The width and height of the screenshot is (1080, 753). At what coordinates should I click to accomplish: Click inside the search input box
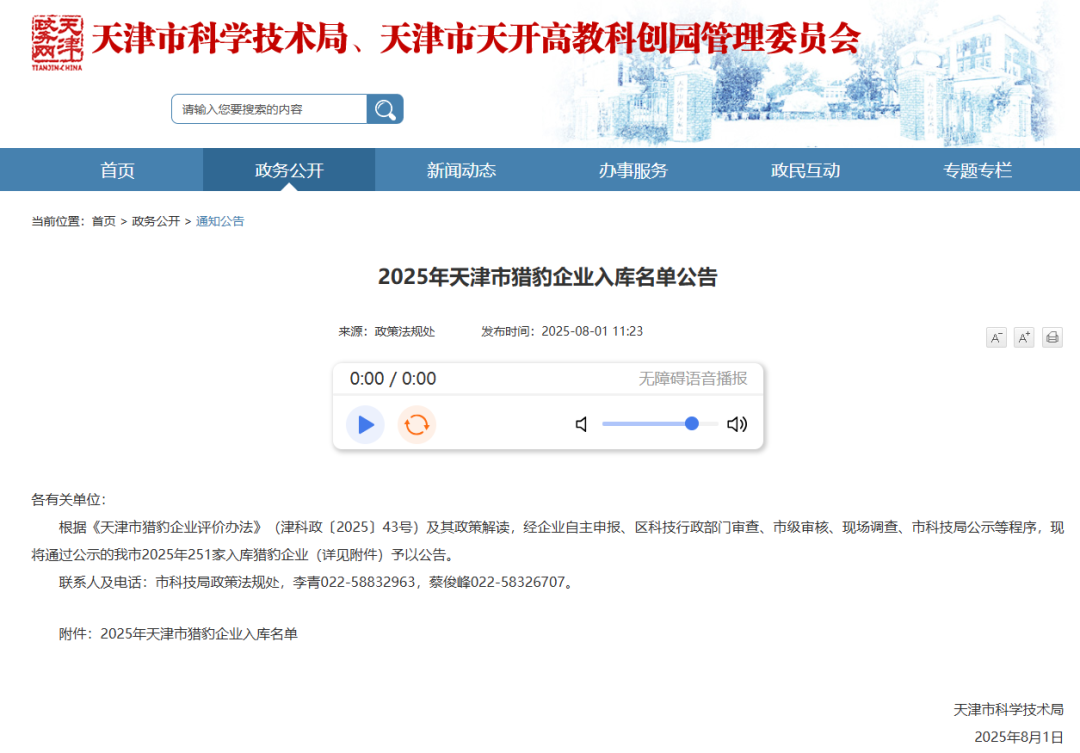tap(265, 108)
